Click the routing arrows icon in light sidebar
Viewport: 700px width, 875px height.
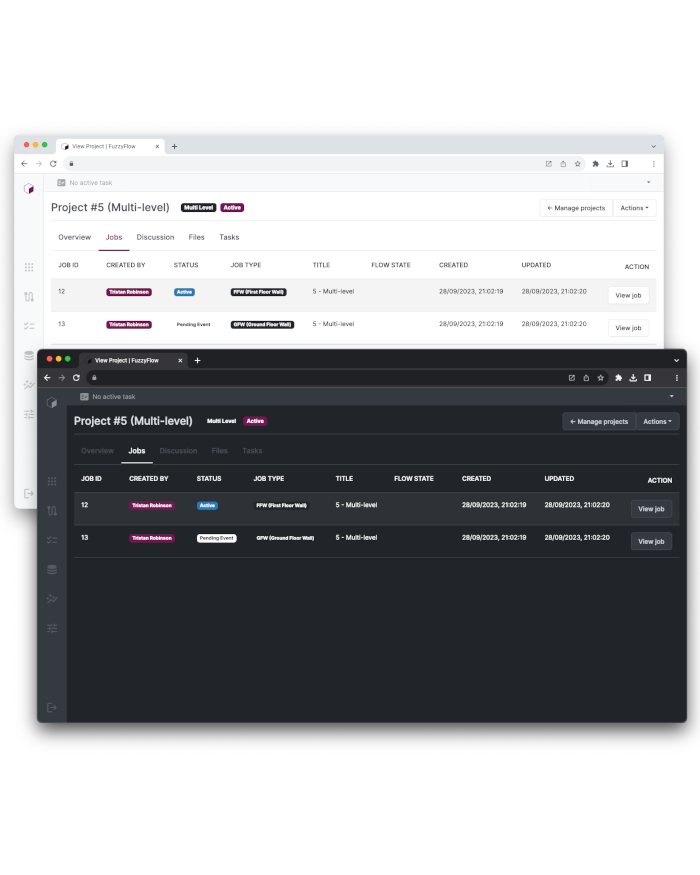pos(29,296)
